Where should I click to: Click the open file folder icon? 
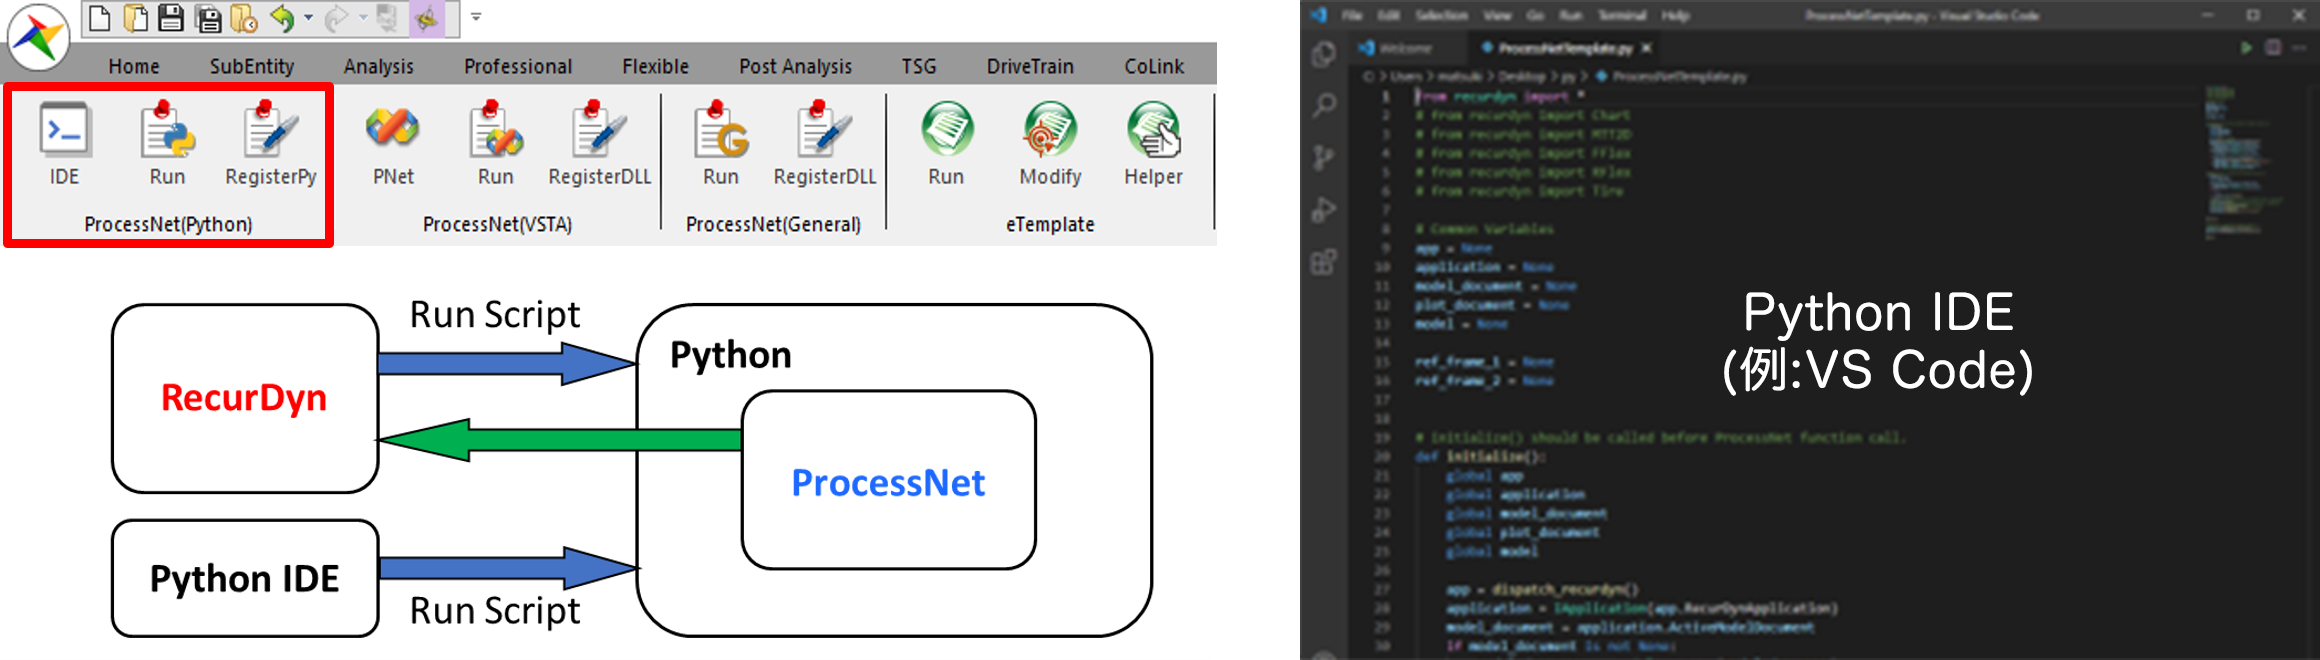[135, 17]
